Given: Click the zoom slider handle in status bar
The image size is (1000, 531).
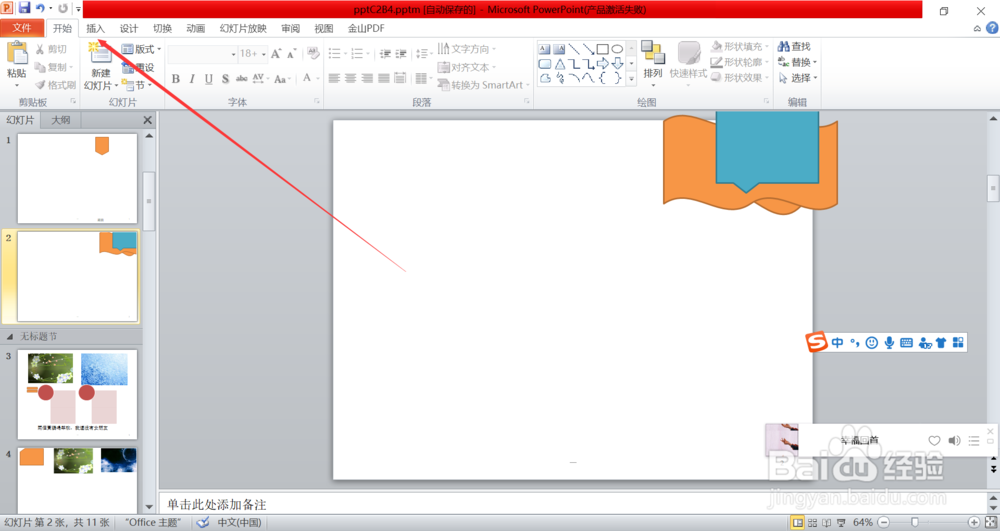Looking at the screenshot, I should [x=915, y=523].
